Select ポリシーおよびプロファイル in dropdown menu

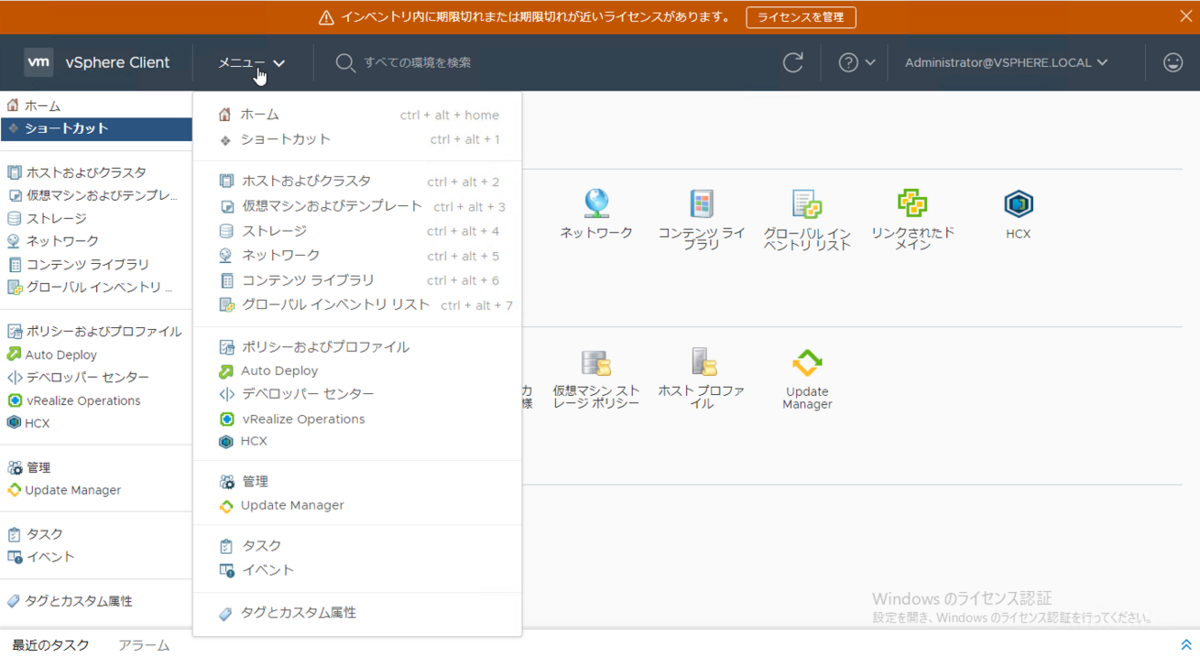(x=357, y=347)
